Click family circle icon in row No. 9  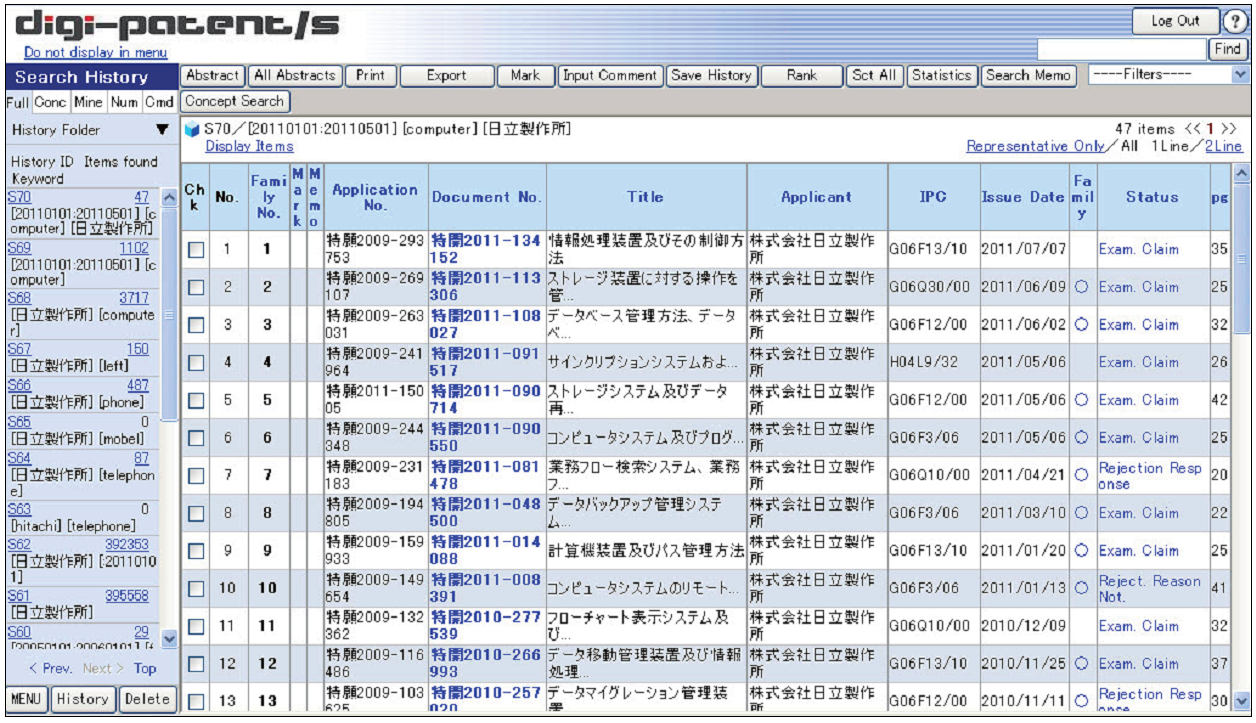[1081, 551]
